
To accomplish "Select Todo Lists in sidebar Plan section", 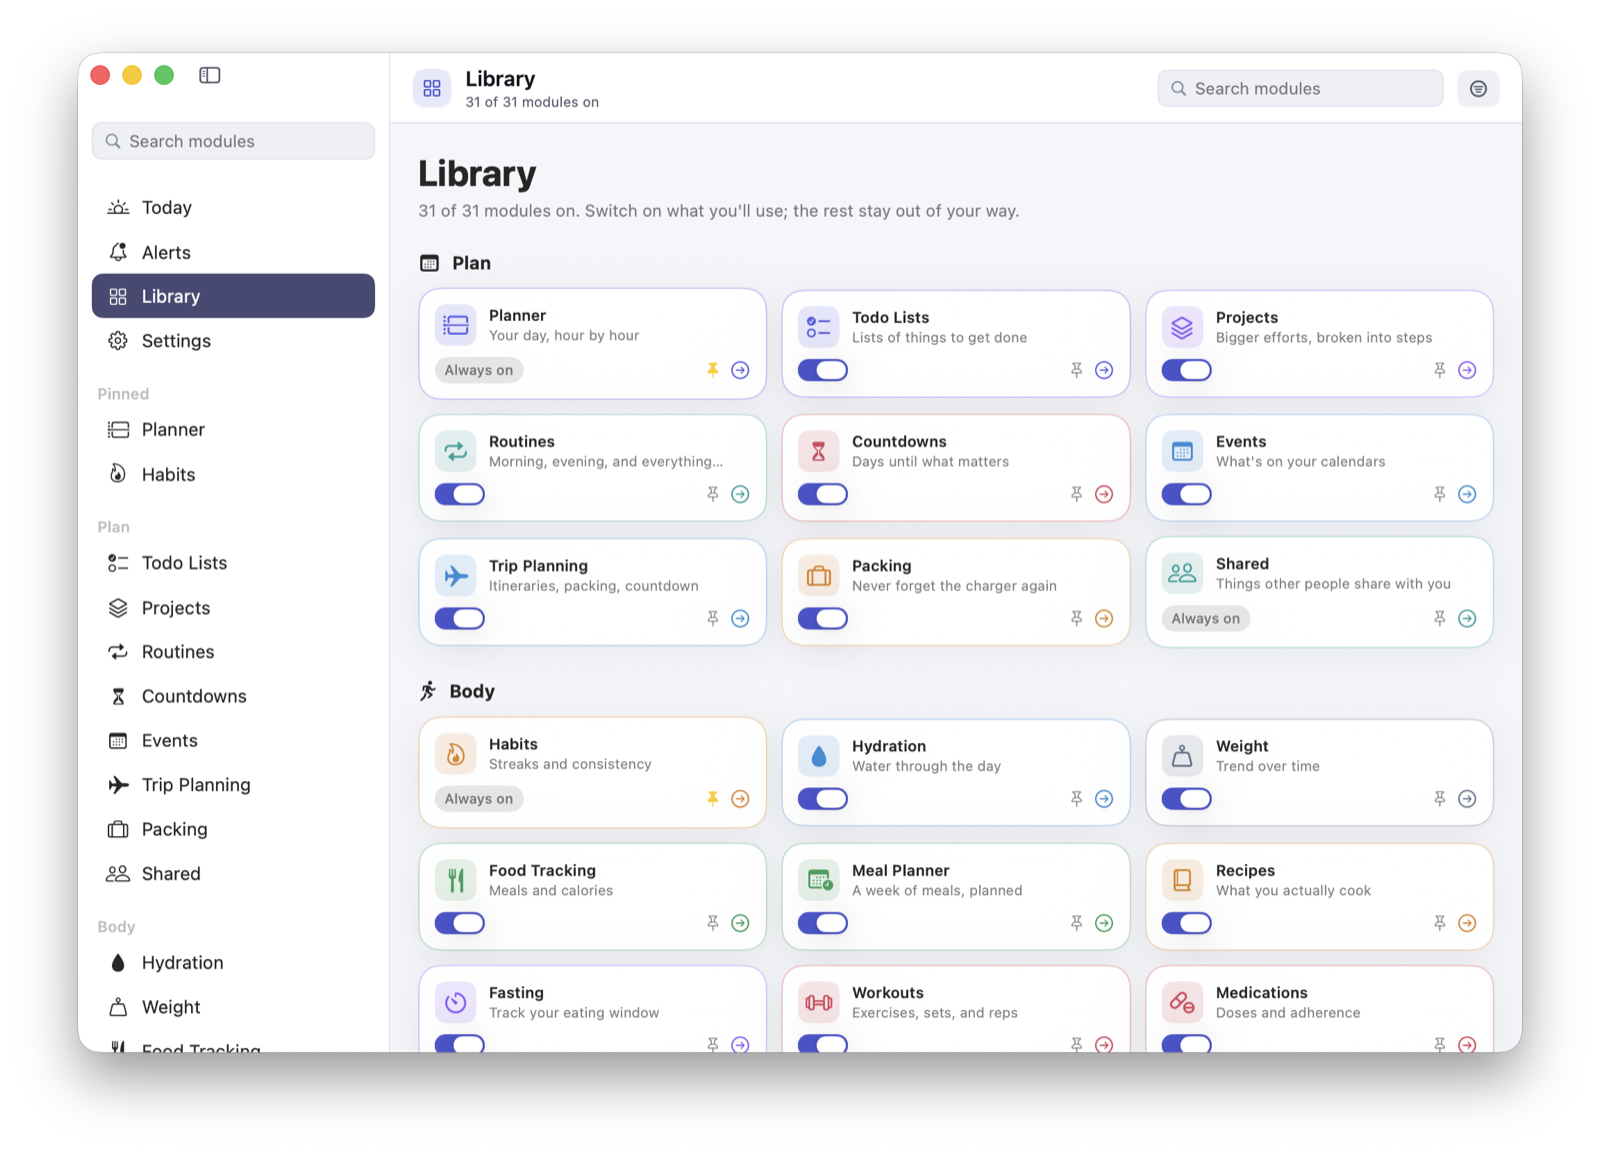I will coord(233,563).
